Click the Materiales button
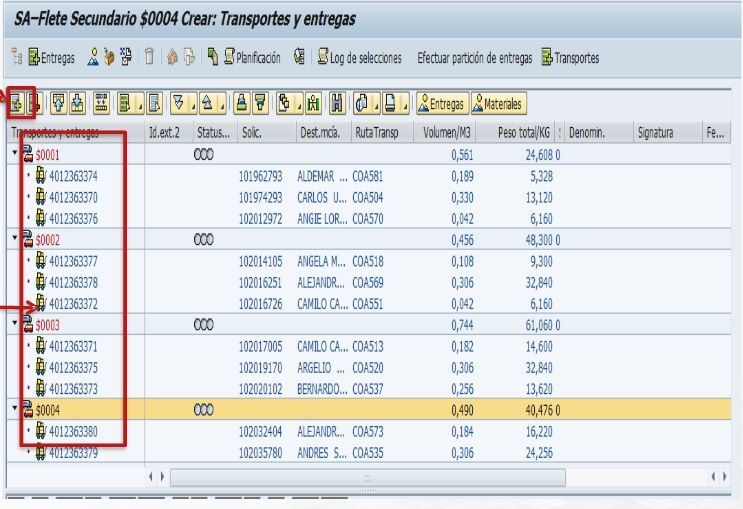This screenshot has height=509, width=743. (x=498, y=103)
